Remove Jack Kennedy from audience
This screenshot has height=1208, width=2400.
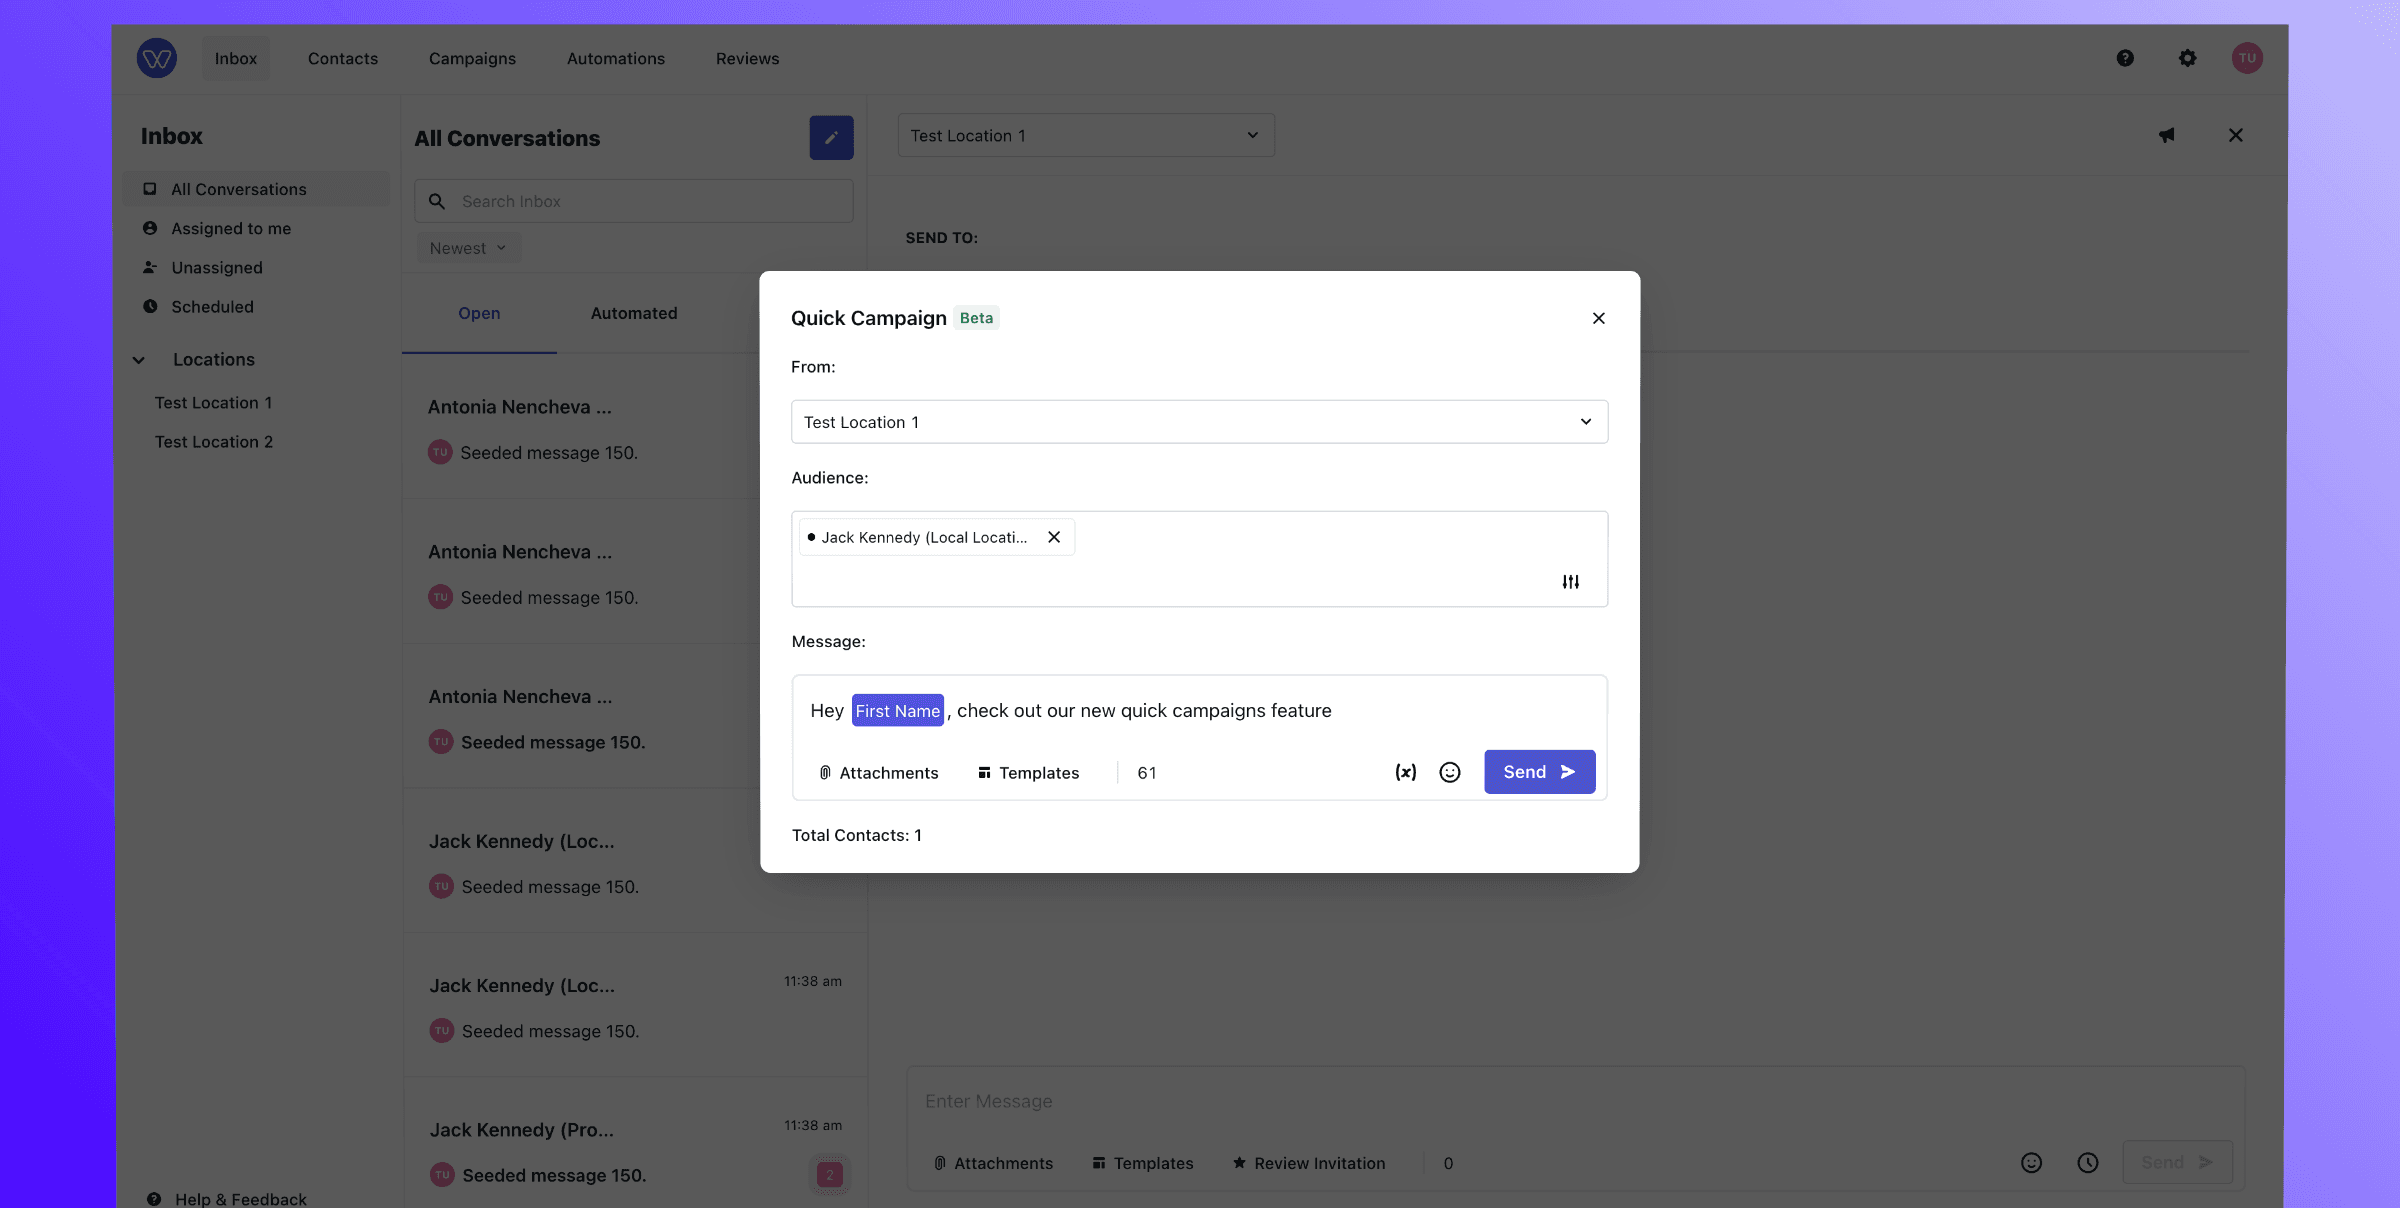pyautogui.click(x=1053, y=537)
